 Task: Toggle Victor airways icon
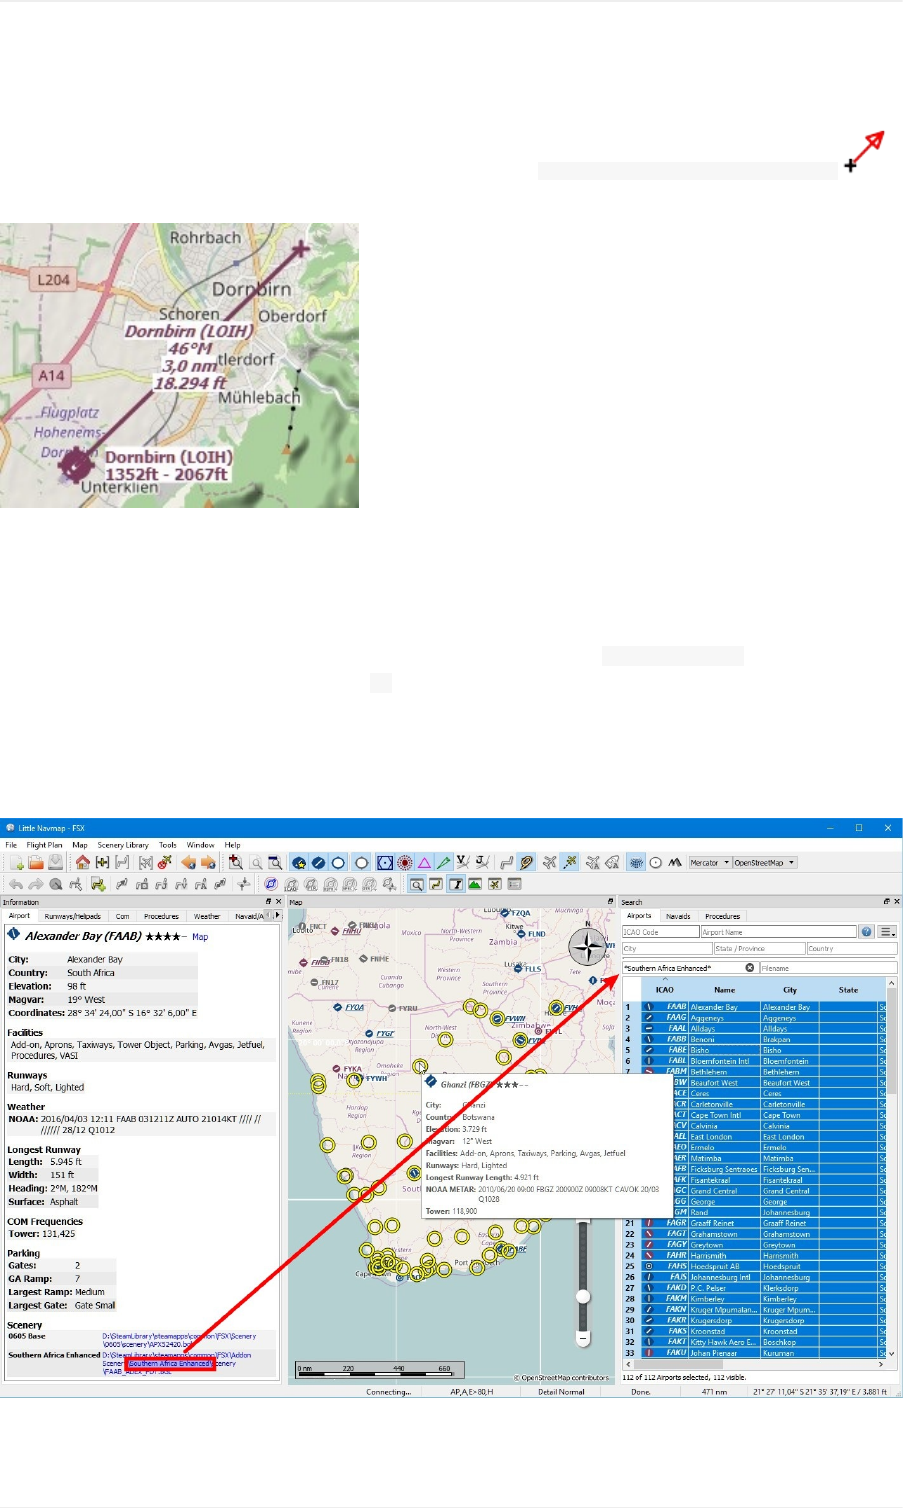click(462, 862)
